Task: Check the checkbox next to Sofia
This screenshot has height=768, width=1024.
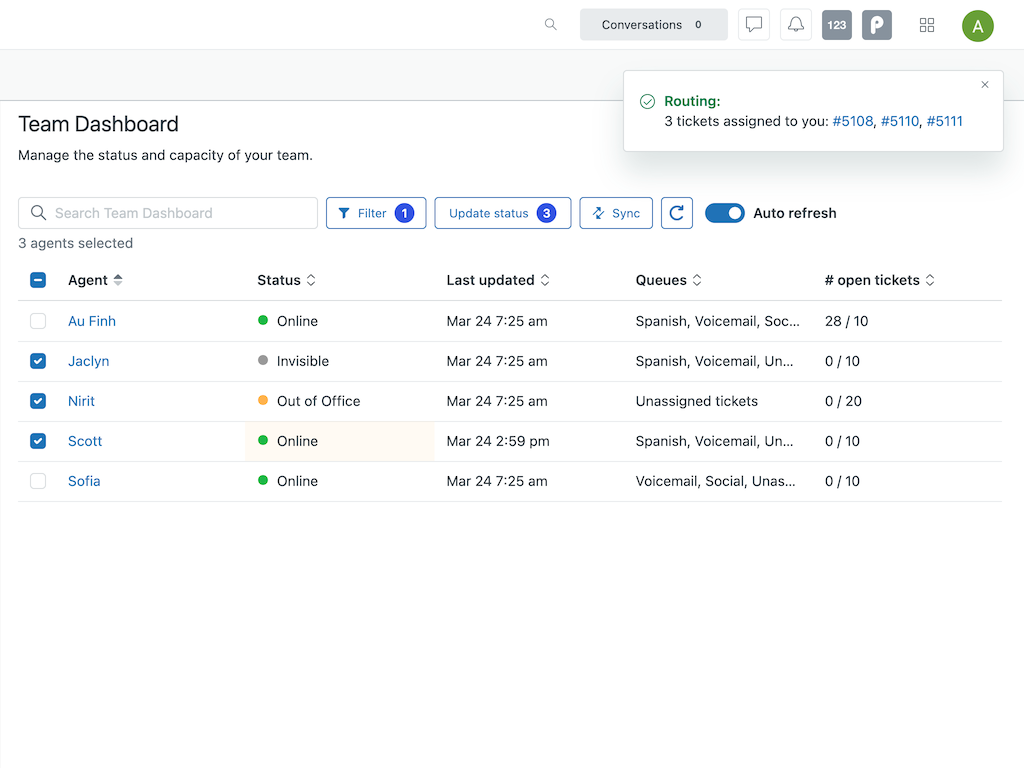Action: [x=37, y=481]
